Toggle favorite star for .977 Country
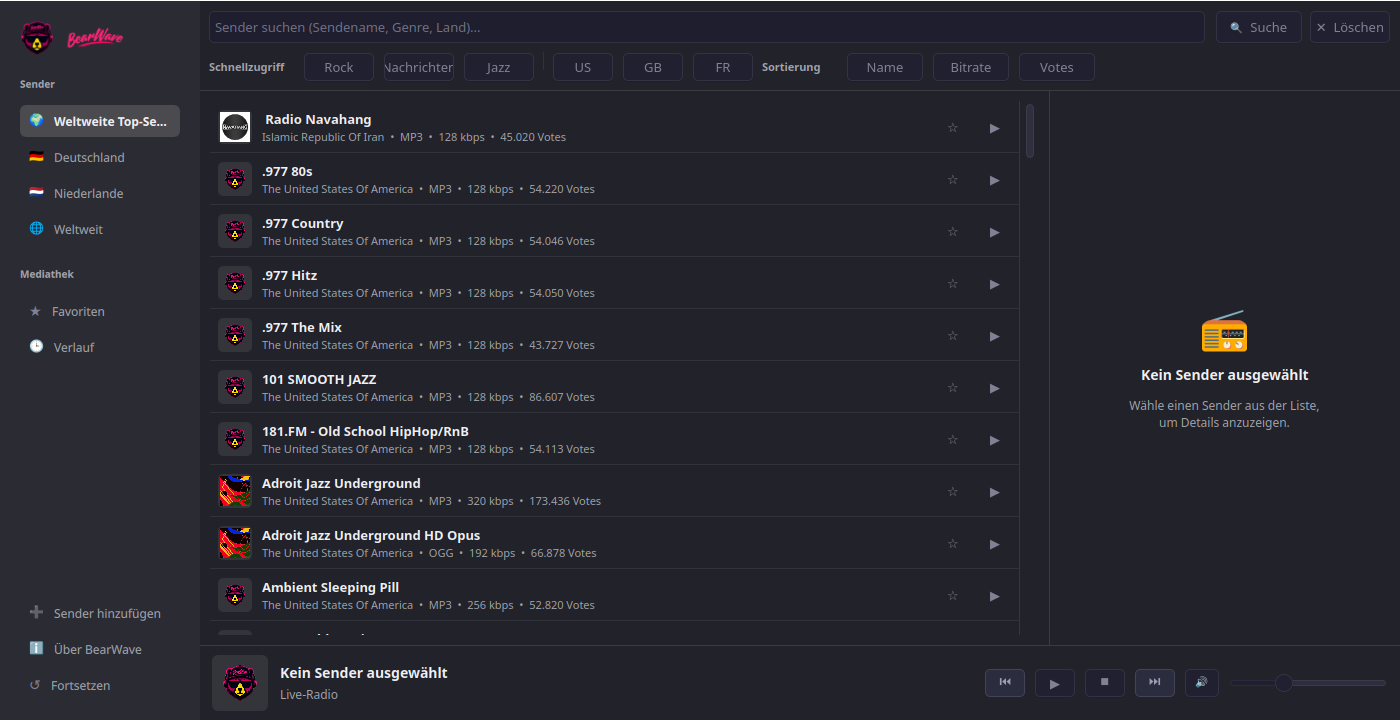 pyautogui.click(x=953, y=232)
